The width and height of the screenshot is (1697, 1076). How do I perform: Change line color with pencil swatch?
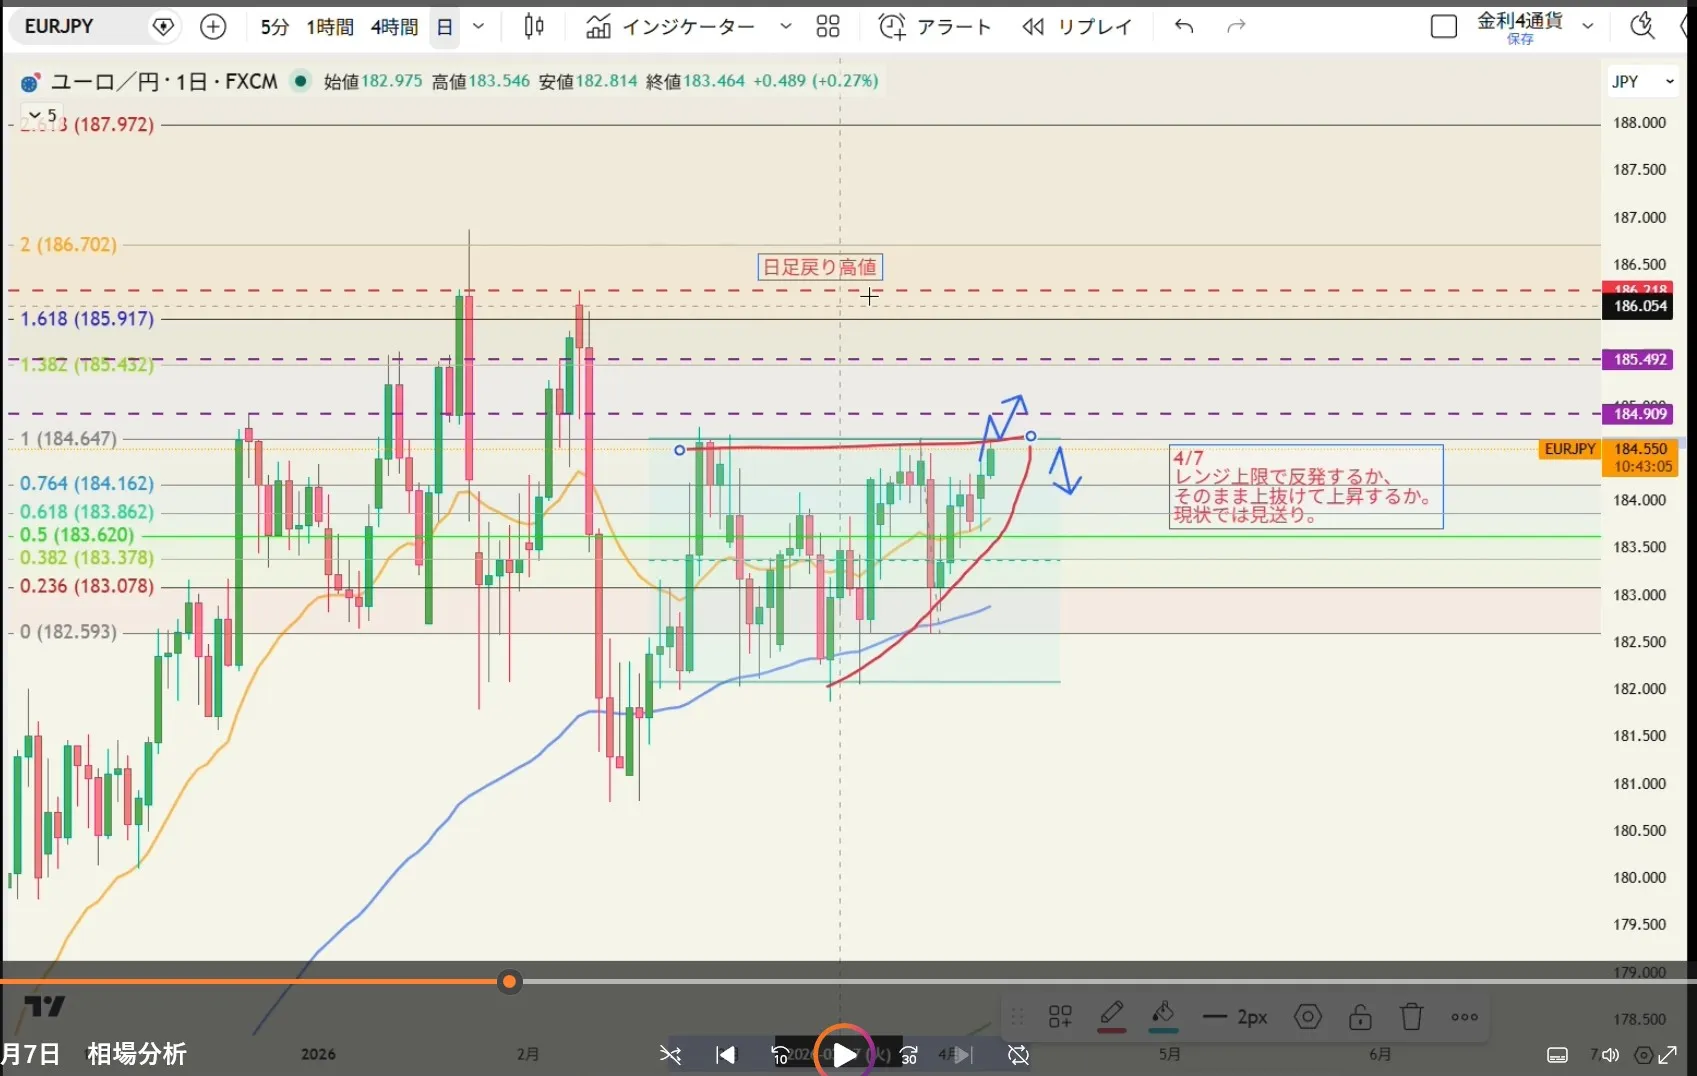(x=1112, y=1017)
